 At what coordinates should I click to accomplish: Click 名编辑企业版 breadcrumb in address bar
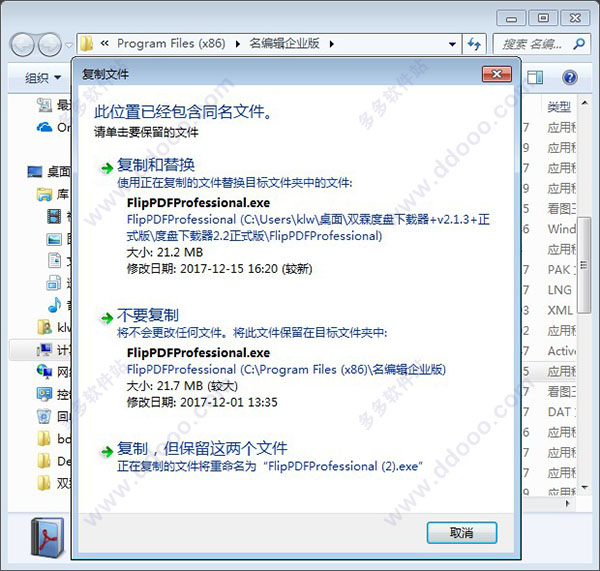pyautogui.click(x=284, y=44)
